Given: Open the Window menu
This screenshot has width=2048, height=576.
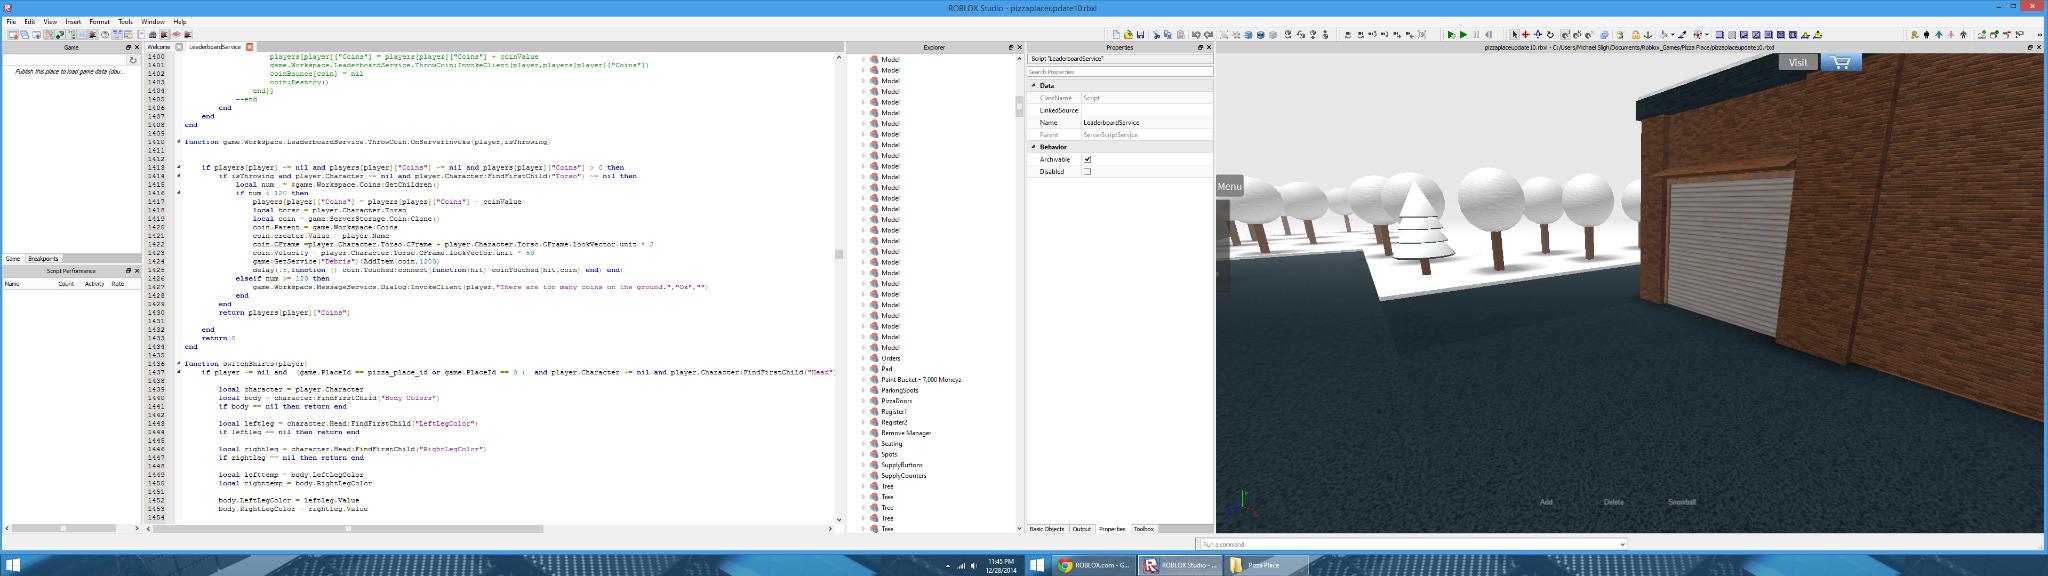Looking at the screenshot, I should tap(152, 21).
